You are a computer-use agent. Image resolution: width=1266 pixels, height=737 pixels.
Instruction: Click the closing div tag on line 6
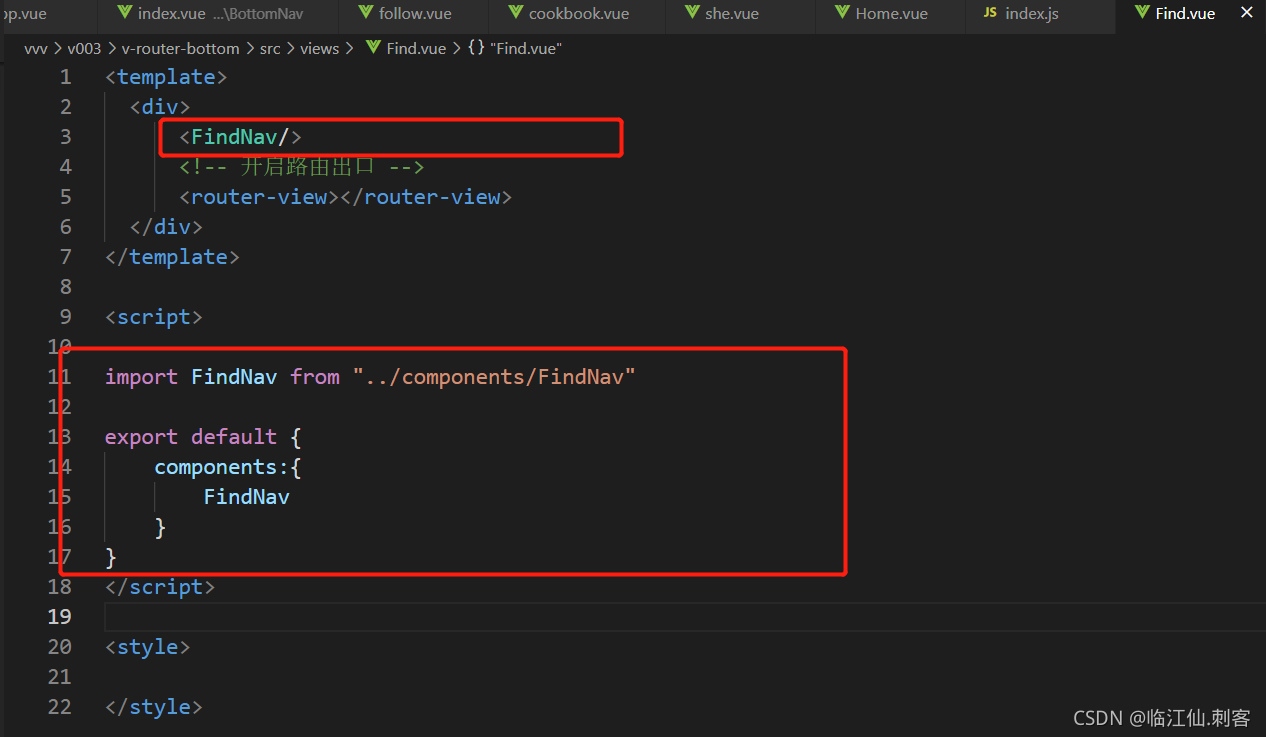tap(166, 227)
